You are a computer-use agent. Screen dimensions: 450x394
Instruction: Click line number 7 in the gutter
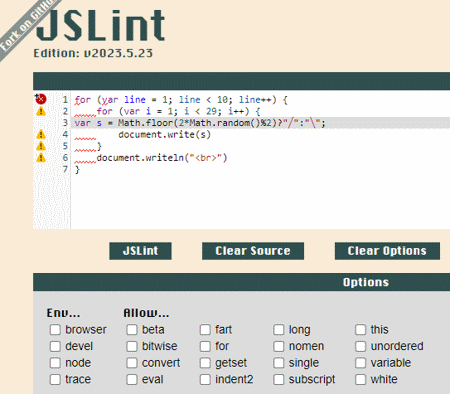(x=65, y=169)
